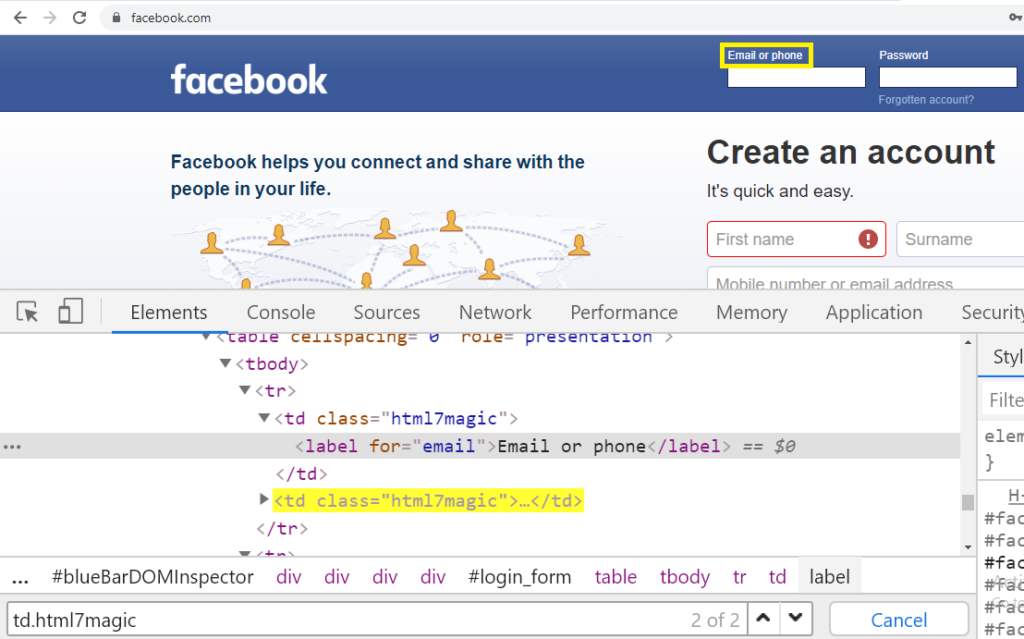1024x639 pixels.
Task: Collapse the table cellspacing node
Action: coord(206,337)
